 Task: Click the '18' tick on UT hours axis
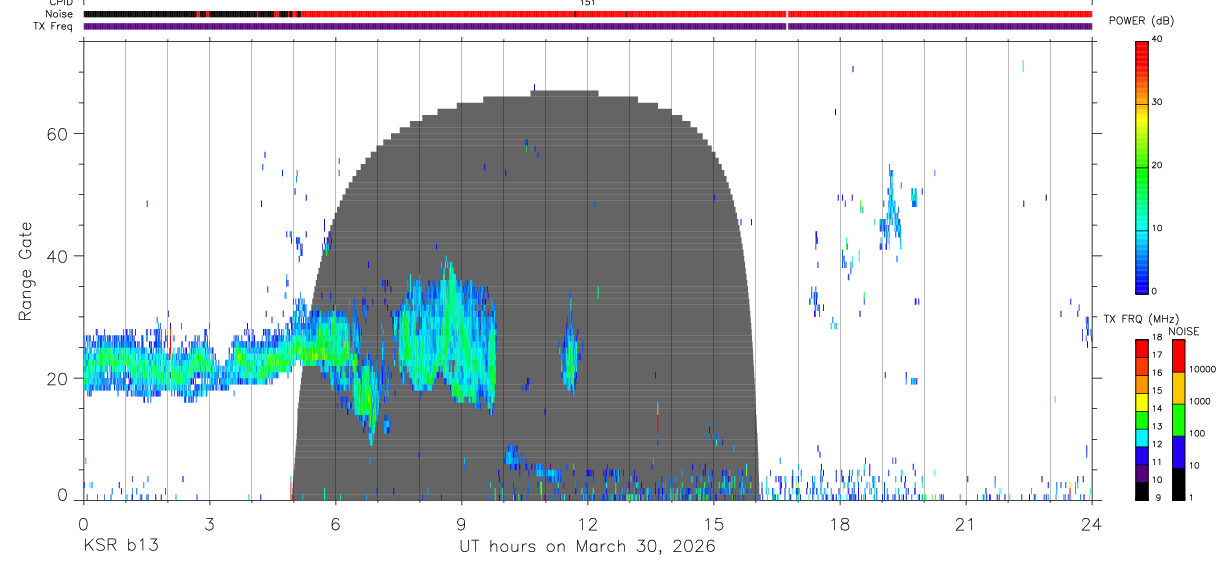pyautogui.click(x=840, y=523)
